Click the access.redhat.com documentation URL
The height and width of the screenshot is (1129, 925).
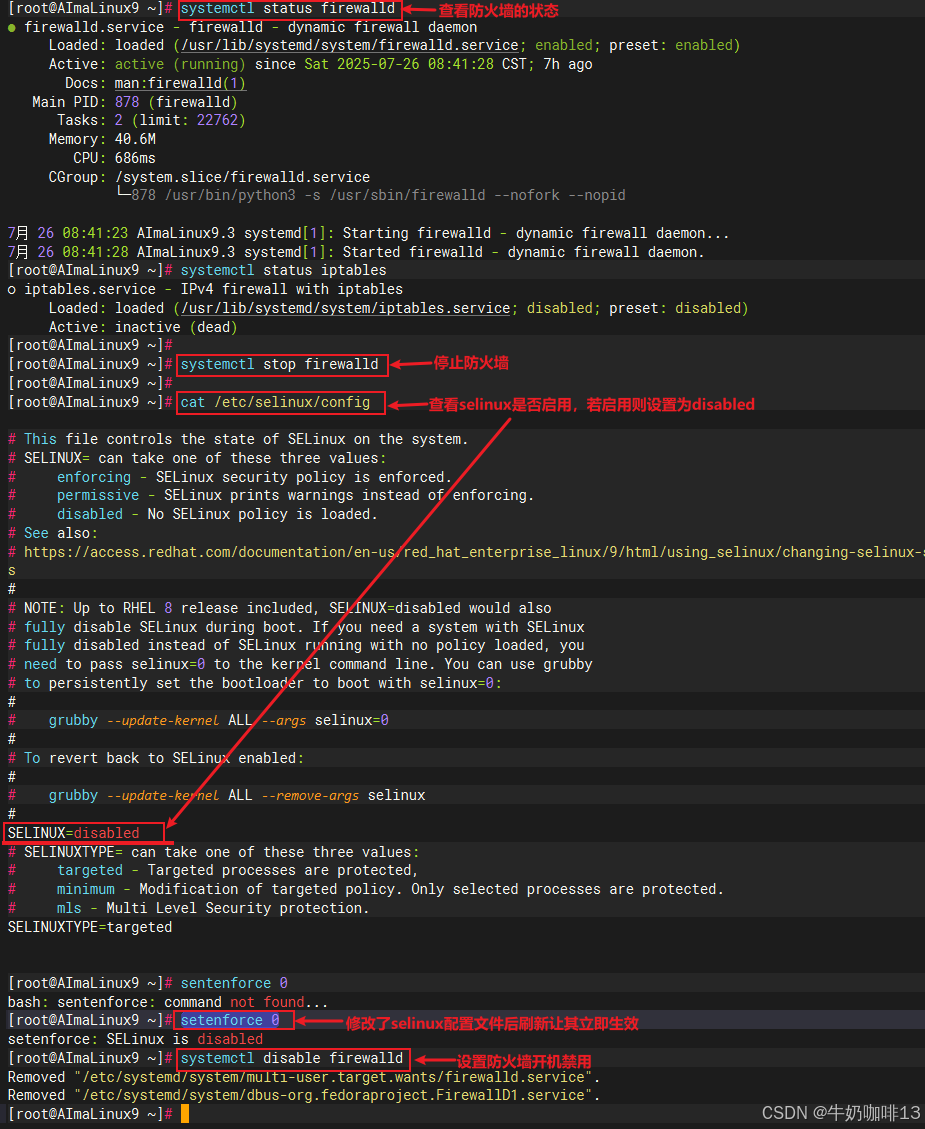[474, 552]
